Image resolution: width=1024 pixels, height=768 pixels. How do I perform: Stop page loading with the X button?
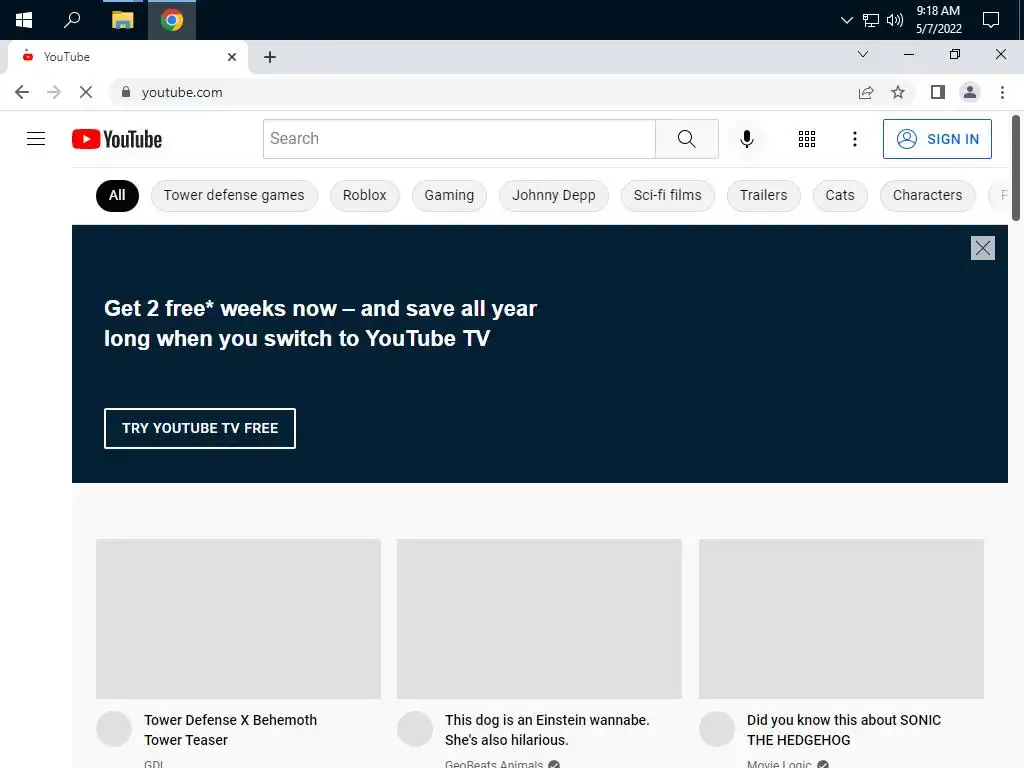[x=86, y=92]
